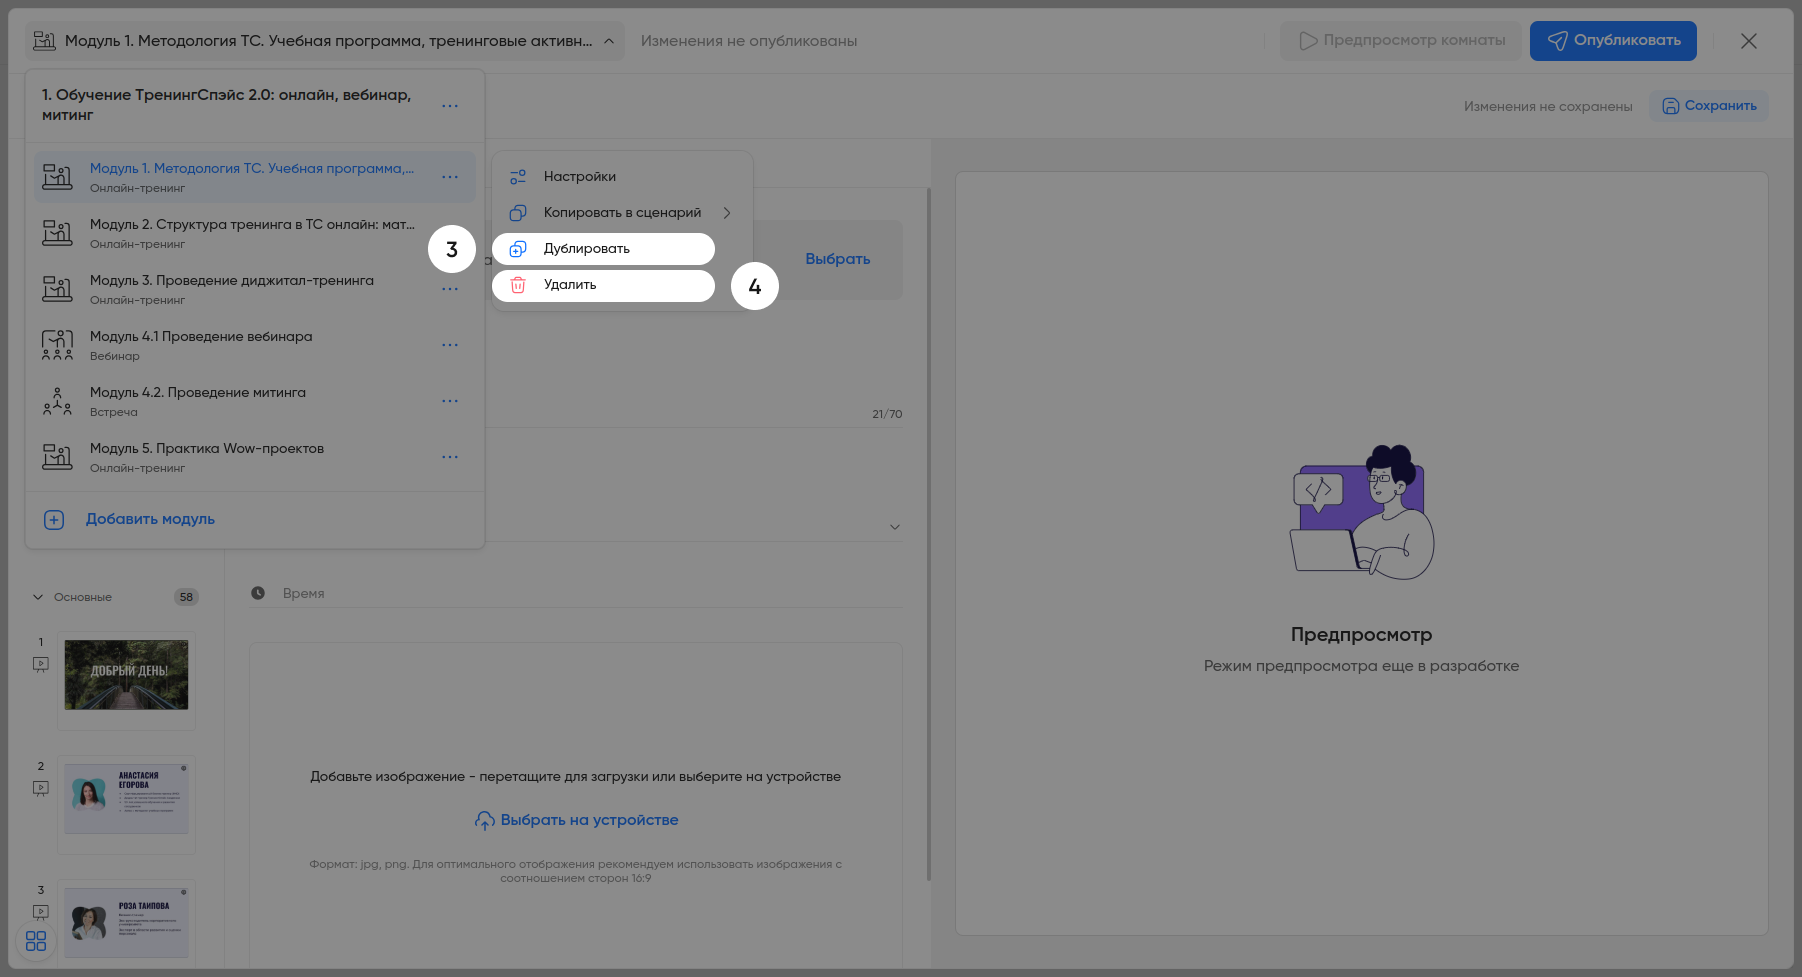Click the grid apps icon at bottom left

pos(36,941)
